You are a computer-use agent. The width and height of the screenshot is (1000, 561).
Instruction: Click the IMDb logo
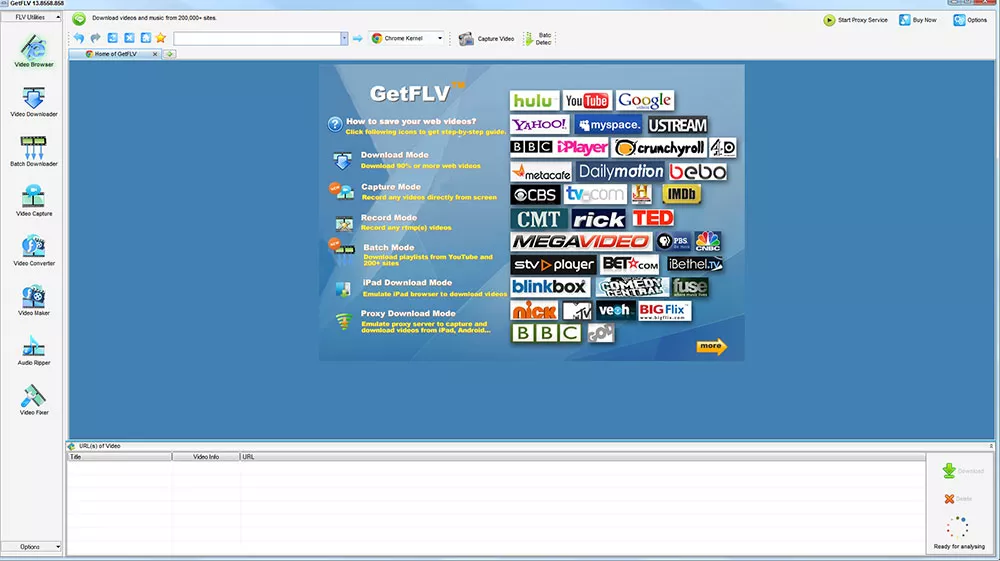[681, 194]
